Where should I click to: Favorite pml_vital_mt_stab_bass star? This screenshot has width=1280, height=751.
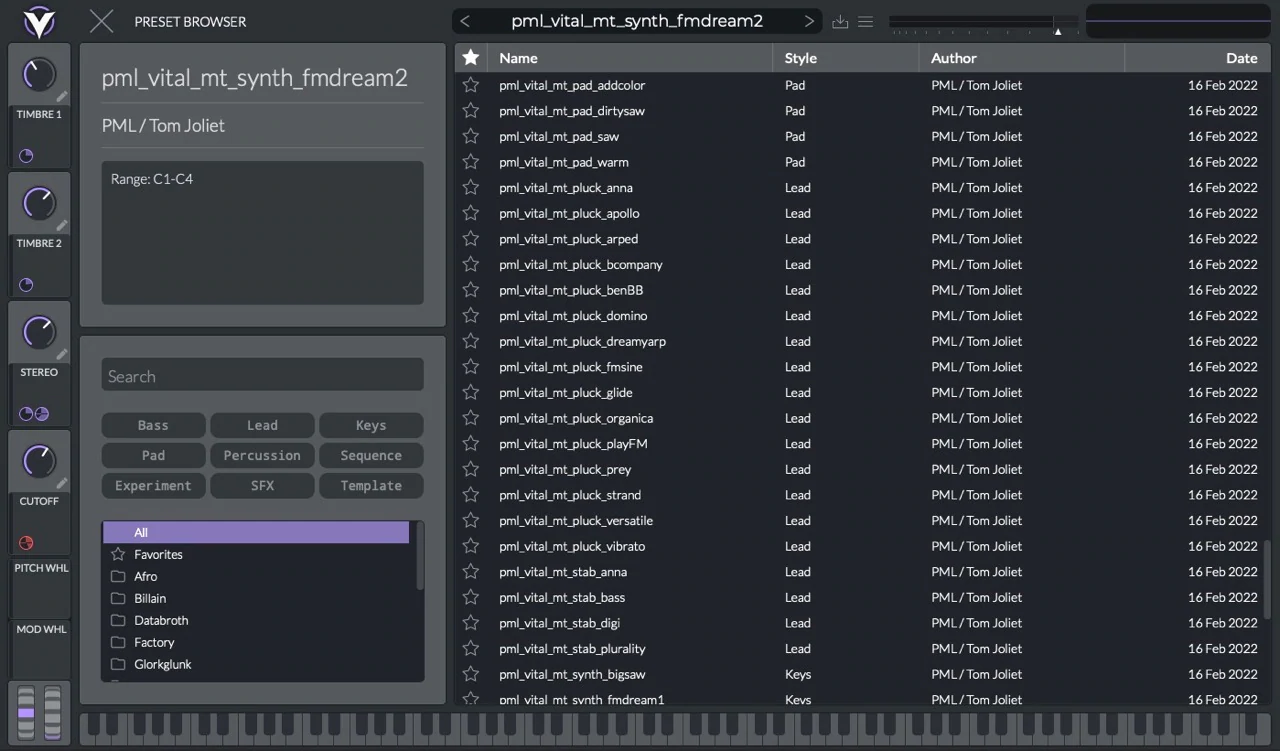[470, 597]
